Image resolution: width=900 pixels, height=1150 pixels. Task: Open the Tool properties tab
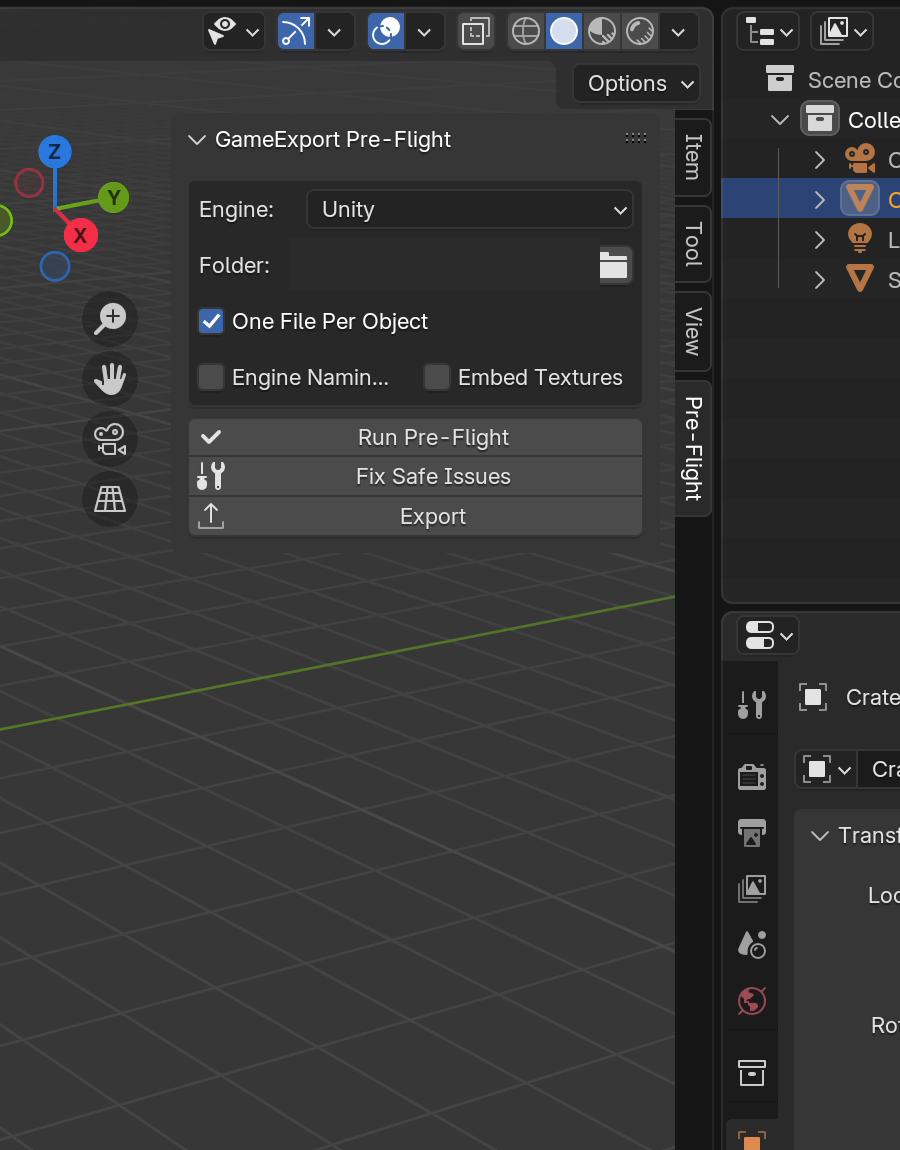coord(752,705)
